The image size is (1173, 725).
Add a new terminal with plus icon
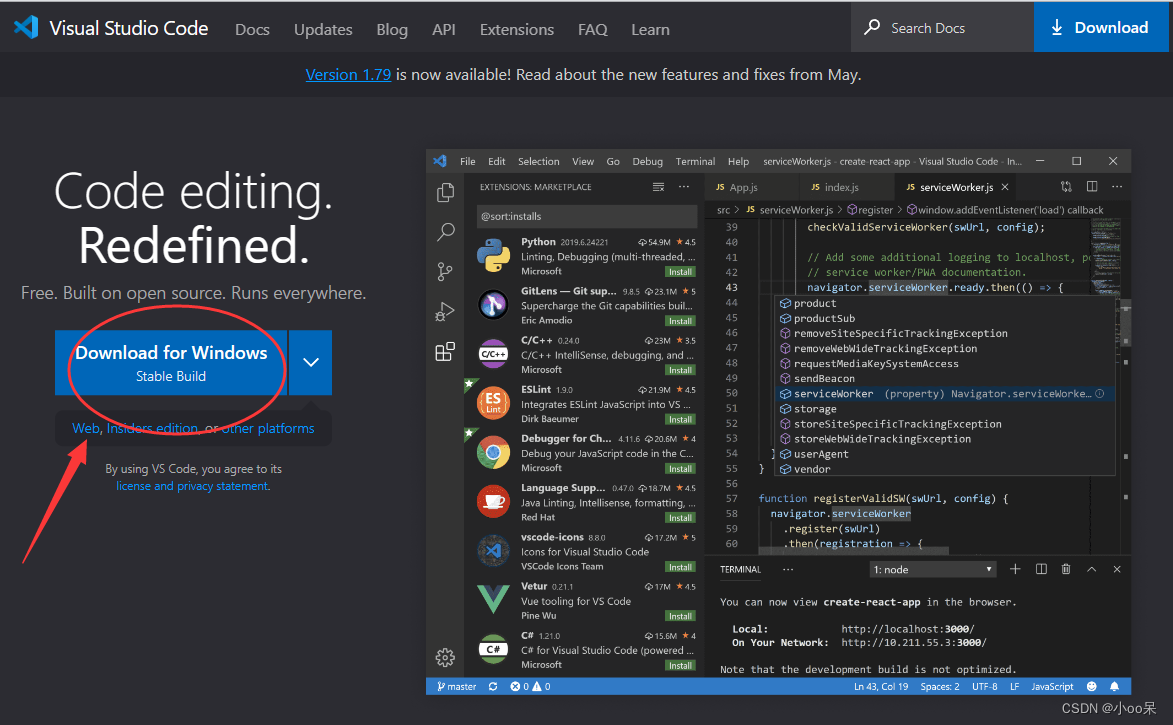[1015, 569]
